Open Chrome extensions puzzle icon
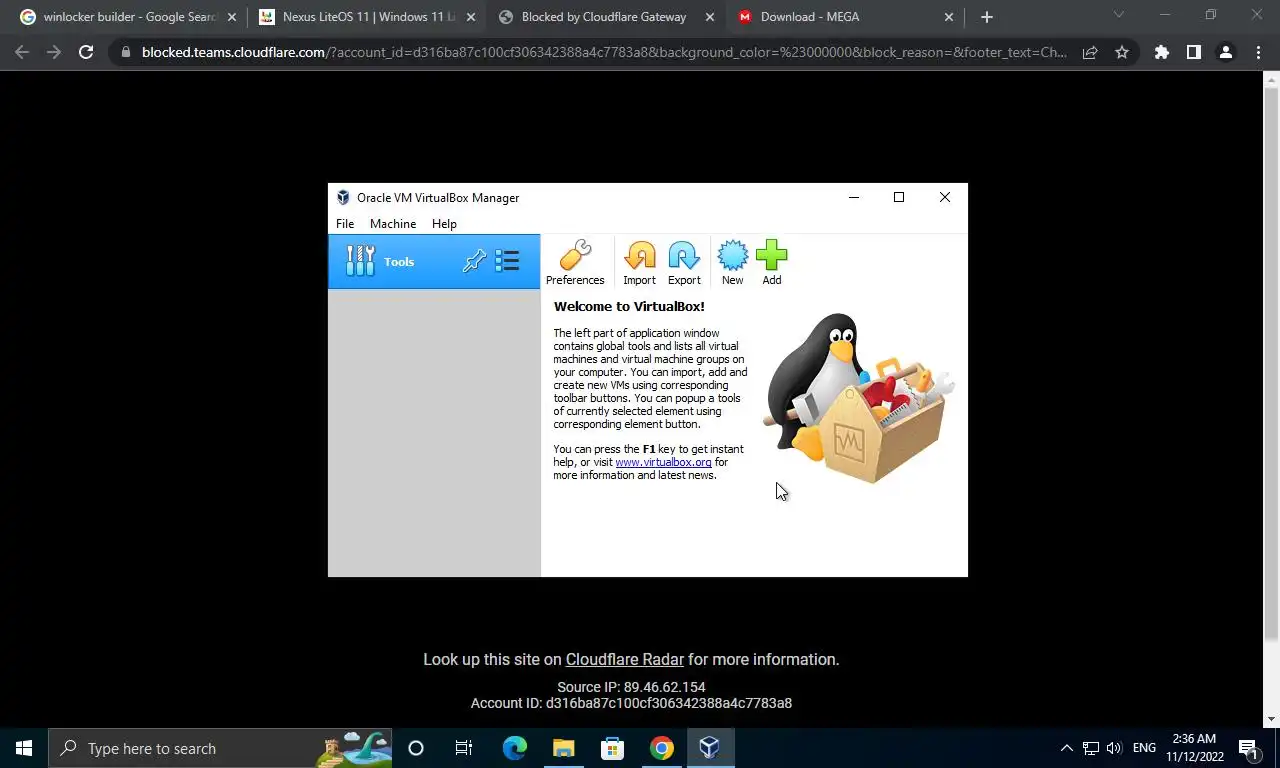1280x768 pixels. point(1161,52)
